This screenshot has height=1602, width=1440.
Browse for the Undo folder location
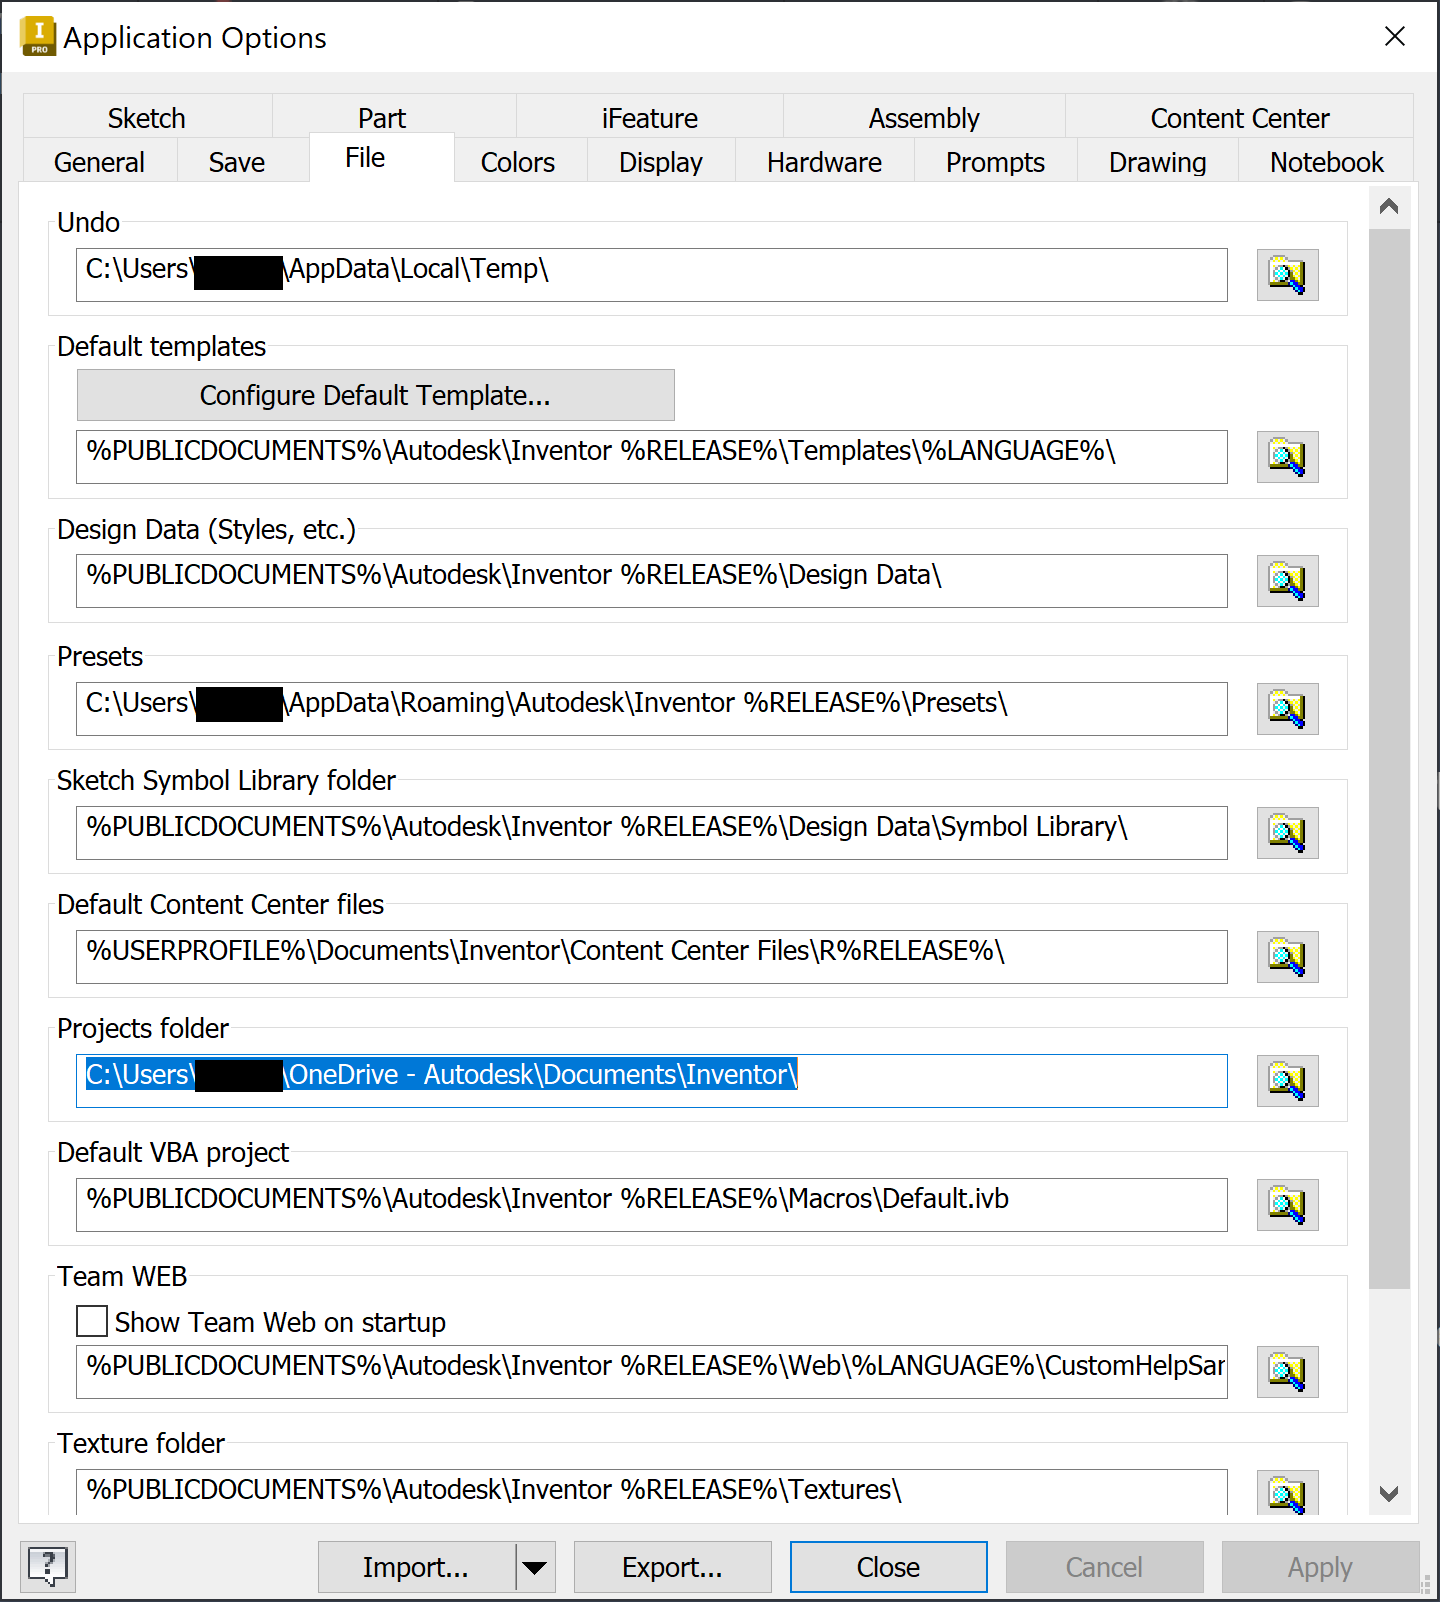pos(1287,275)
